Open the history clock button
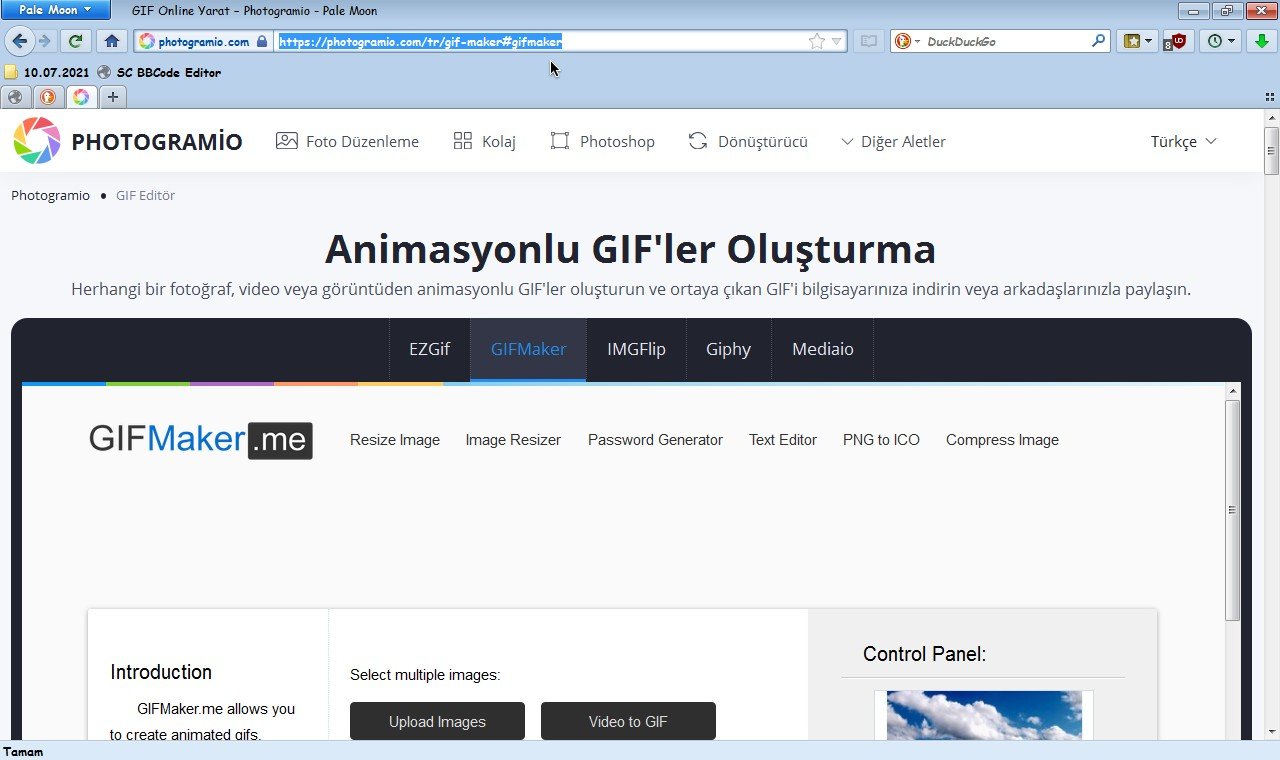 click(x=1221, y=41)
